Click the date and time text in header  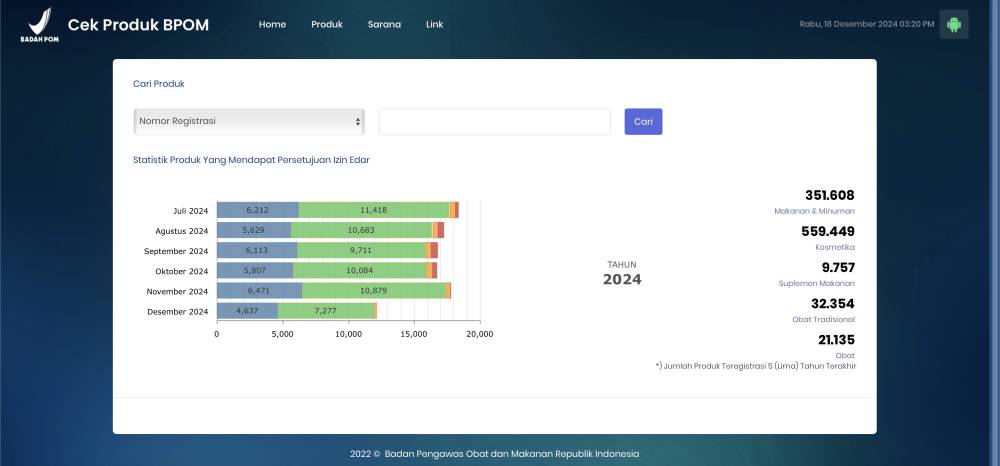coord(867,24)
